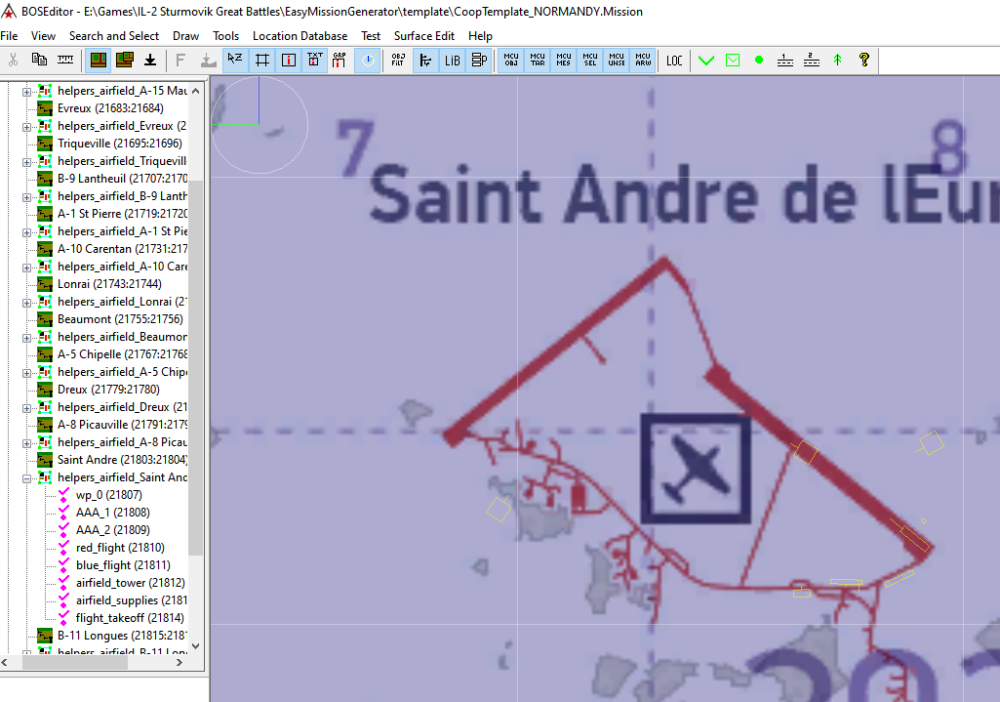The height and width of the screenshot is (702, 1000).
Task: Click the download arrow toolbar icon
Action: (x=150, y=60)
